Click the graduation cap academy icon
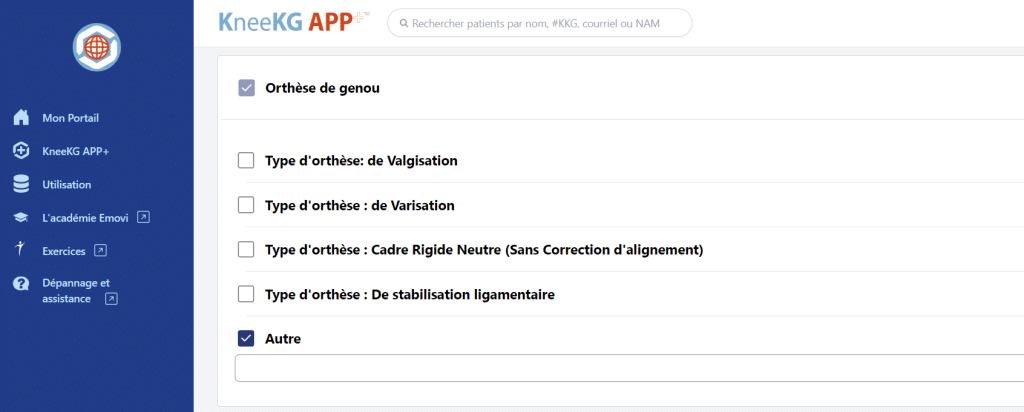The width and height of the screenshot is (1024, 412). coord(20,217)
